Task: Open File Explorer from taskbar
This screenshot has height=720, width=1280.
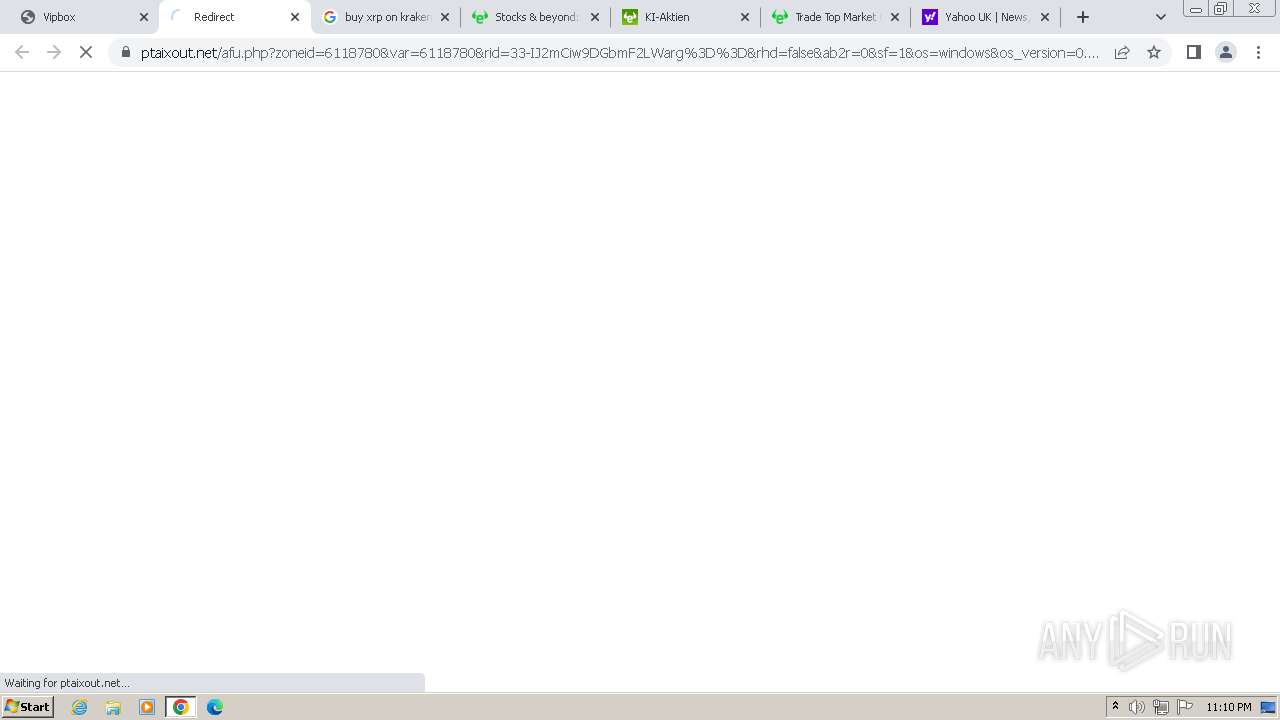Action: [x=113, y=707]
